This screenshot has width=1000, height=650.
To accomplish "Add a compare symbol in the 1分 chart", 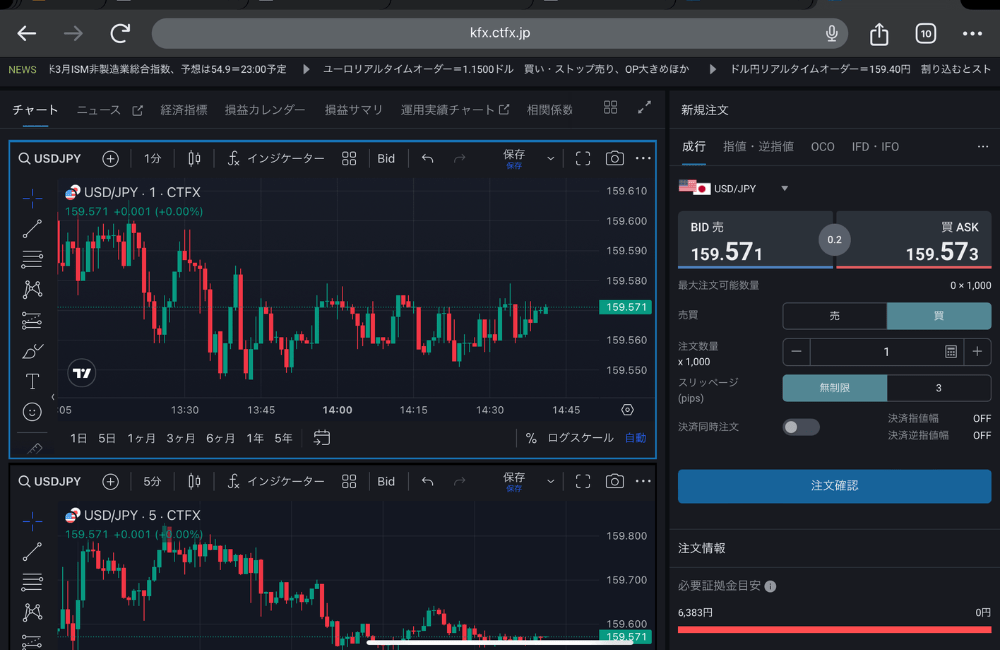I will 110,158.
